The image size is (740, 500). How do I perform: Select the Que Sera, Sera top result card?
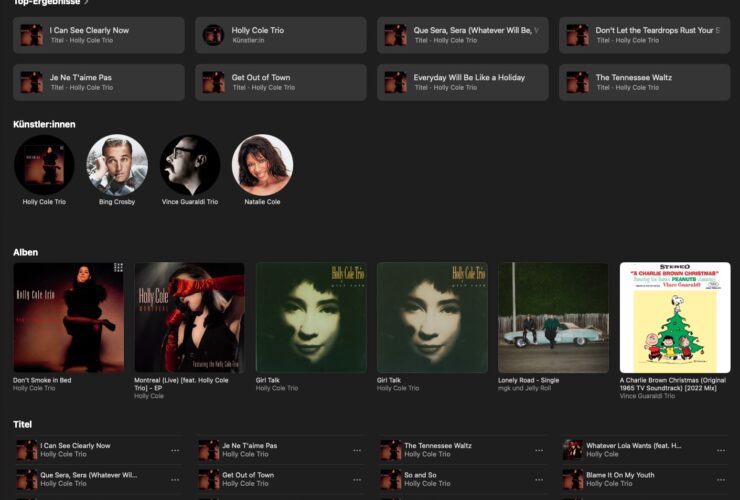point(462,35)
